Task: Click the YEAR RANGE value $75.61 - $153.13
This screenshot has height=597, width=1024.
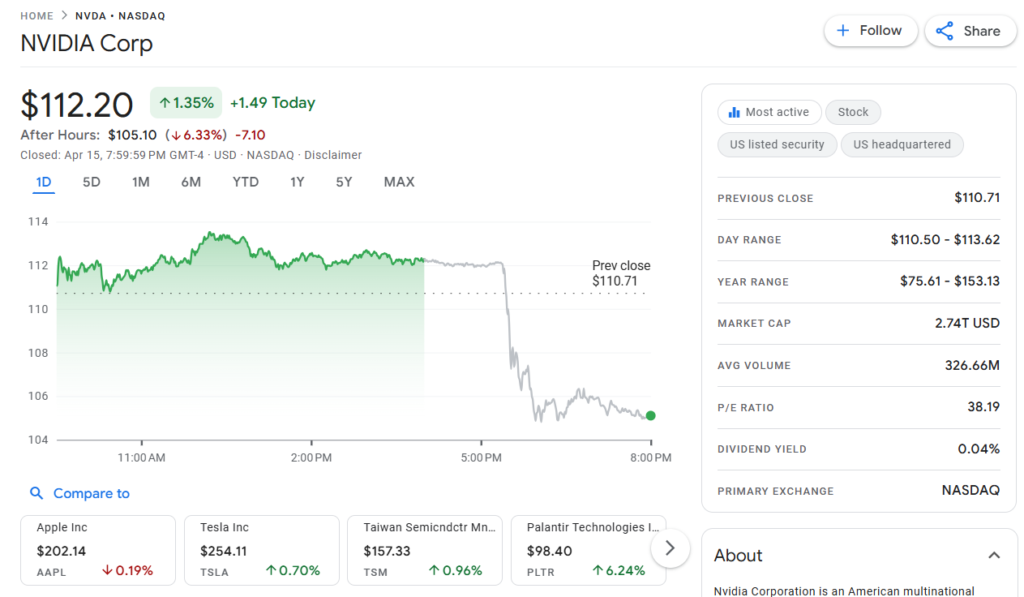Action: pyautogui.click(x=950, y=282)
